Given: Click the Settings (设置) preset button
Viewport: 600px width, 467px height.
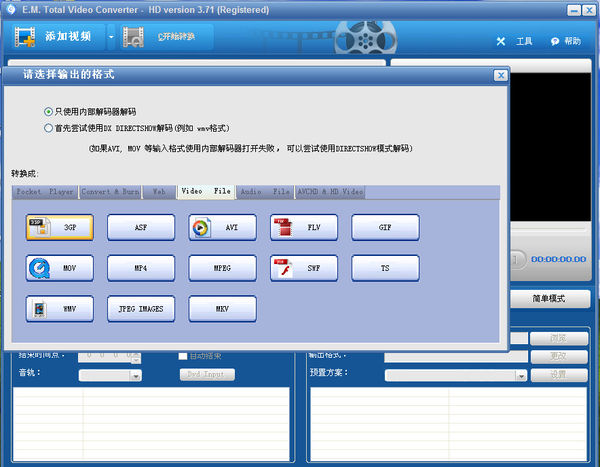Looking at the screenshot, I should [x=559, y=375].
